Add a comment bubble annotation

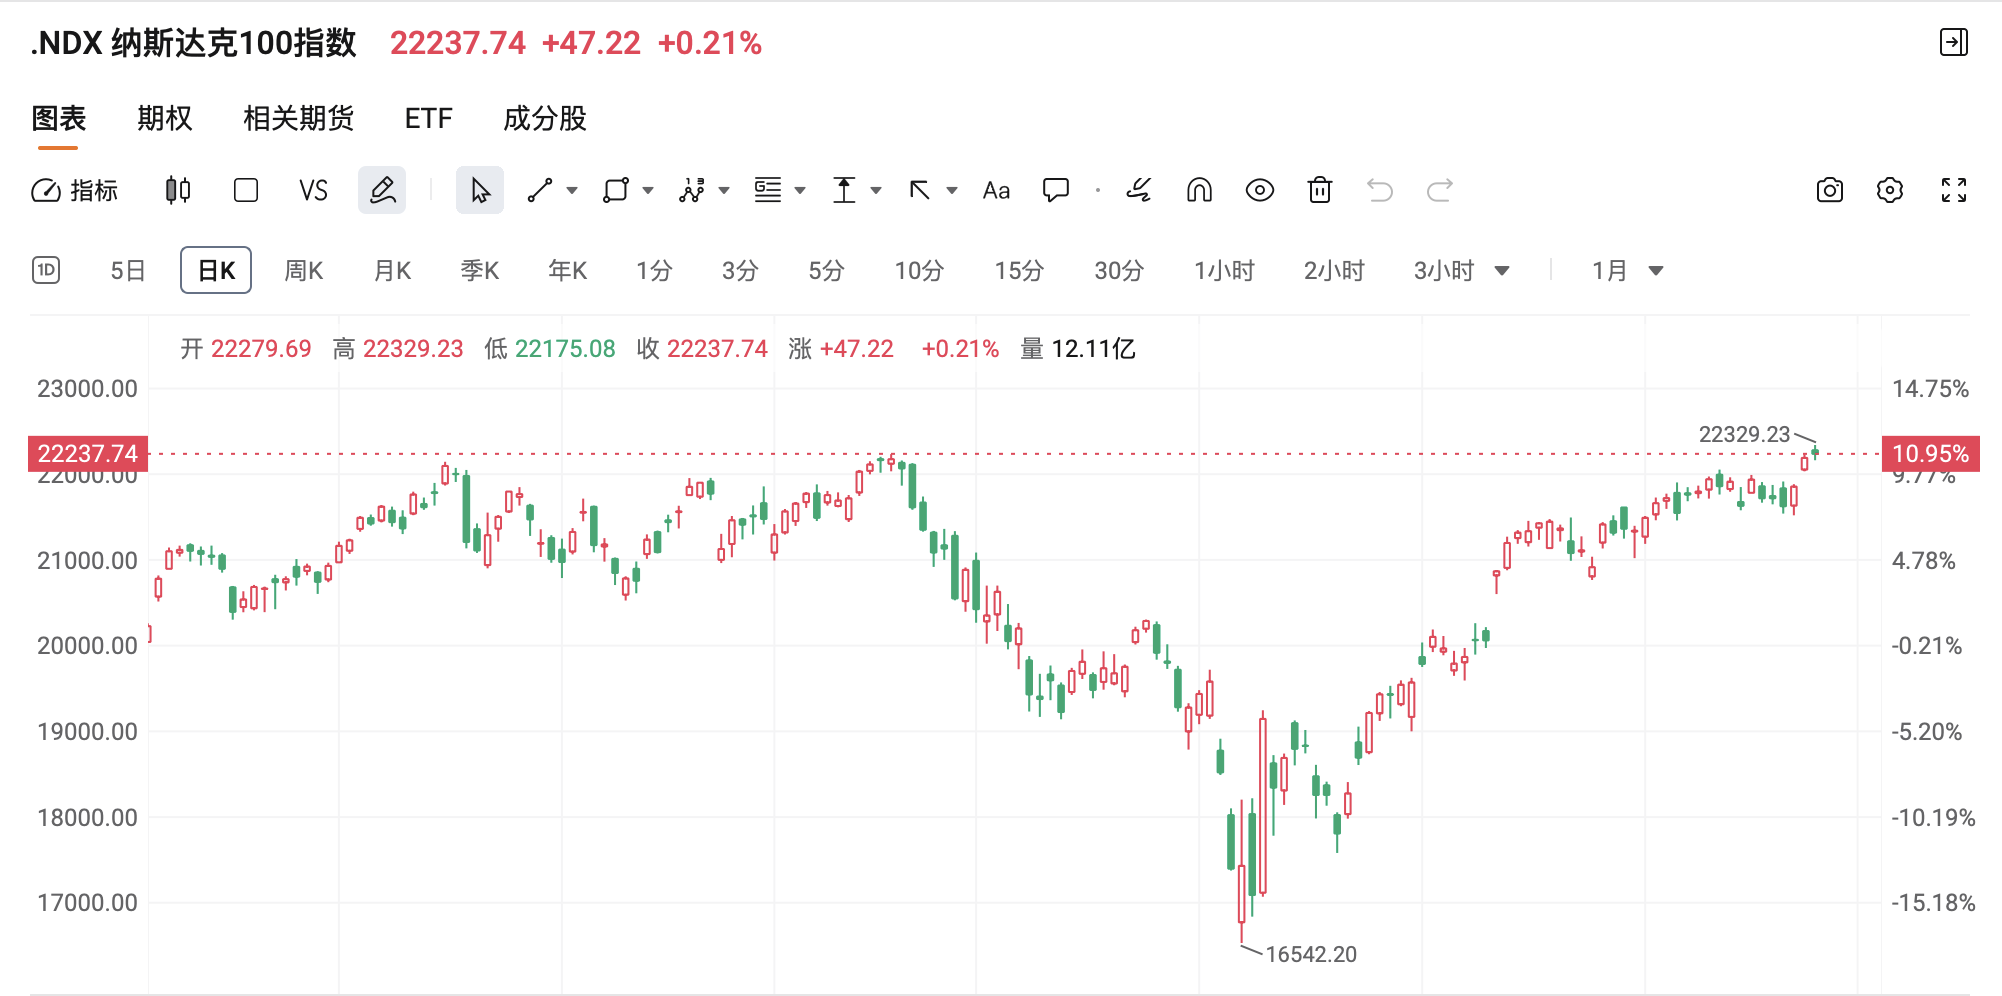tap(1056, 190)
